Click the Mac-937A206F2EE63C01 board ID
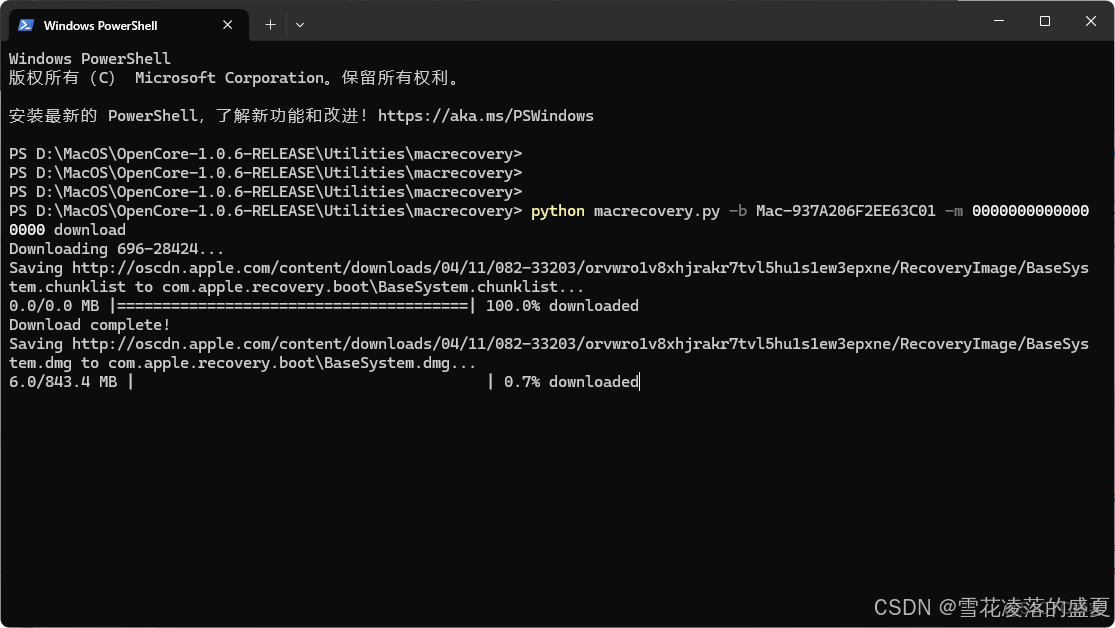This screenshot has width=1115, height=628. [x=845, y=211]
